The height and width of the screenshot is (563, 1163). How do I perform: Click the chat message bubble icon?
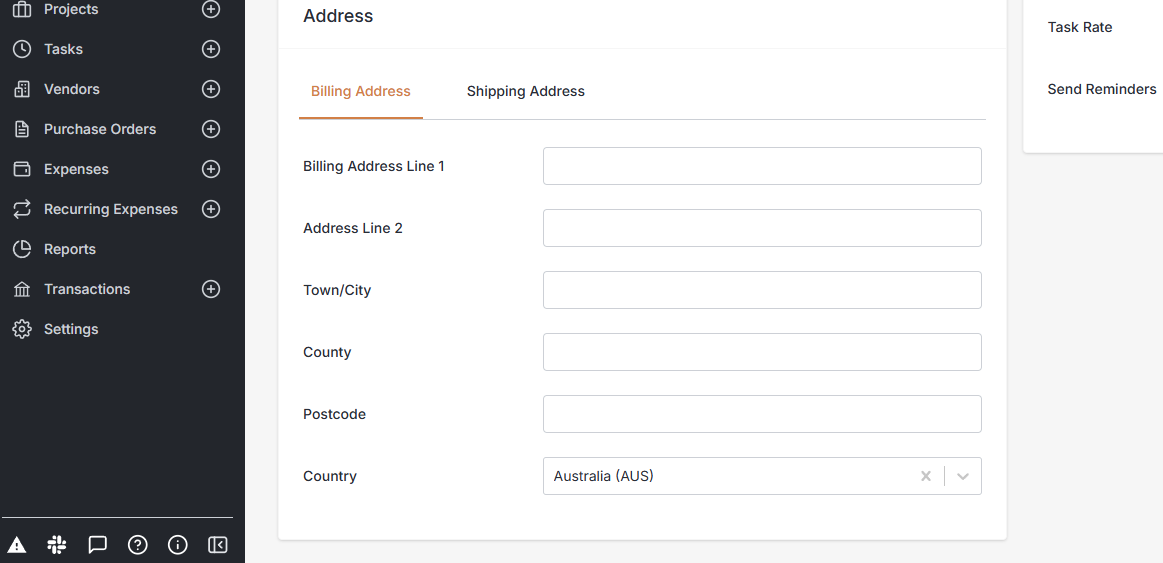click(97, 545)
